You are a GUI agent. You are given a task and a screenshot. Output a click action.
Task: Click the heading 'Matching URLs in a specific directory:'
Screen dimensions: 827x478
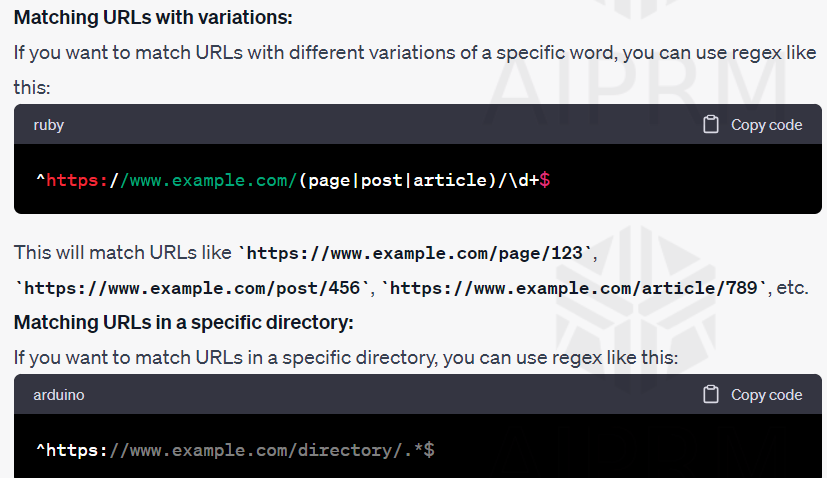click(x=184, y=322)
